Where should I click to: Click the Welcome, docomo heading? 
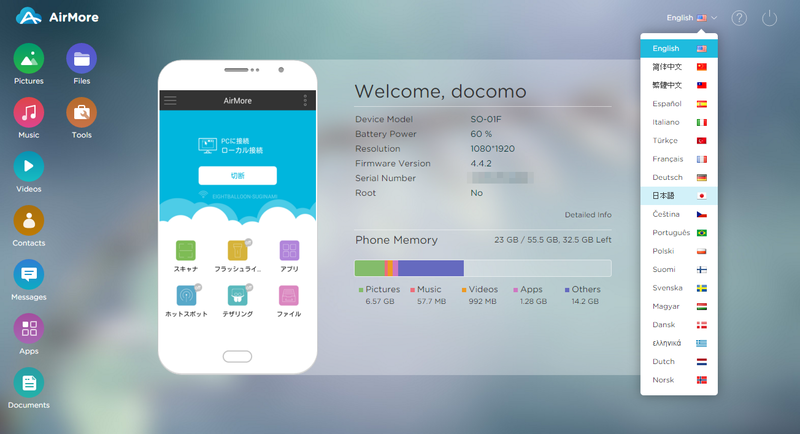tap(440, 91)
